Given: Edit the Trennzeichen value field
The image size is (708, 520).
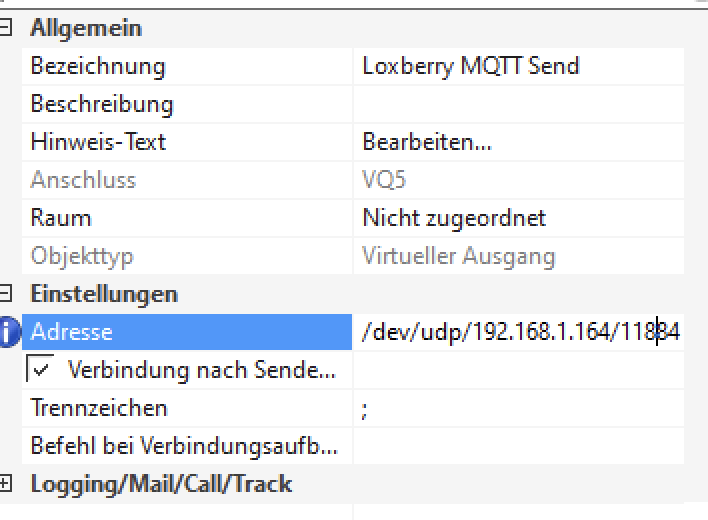Looking at the screenshot, I should point(518,408).
